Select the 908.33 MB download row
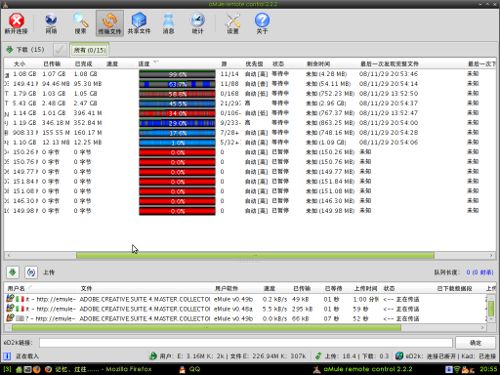The height and width of the screenshot is (375, 500). tap(249, 133)
